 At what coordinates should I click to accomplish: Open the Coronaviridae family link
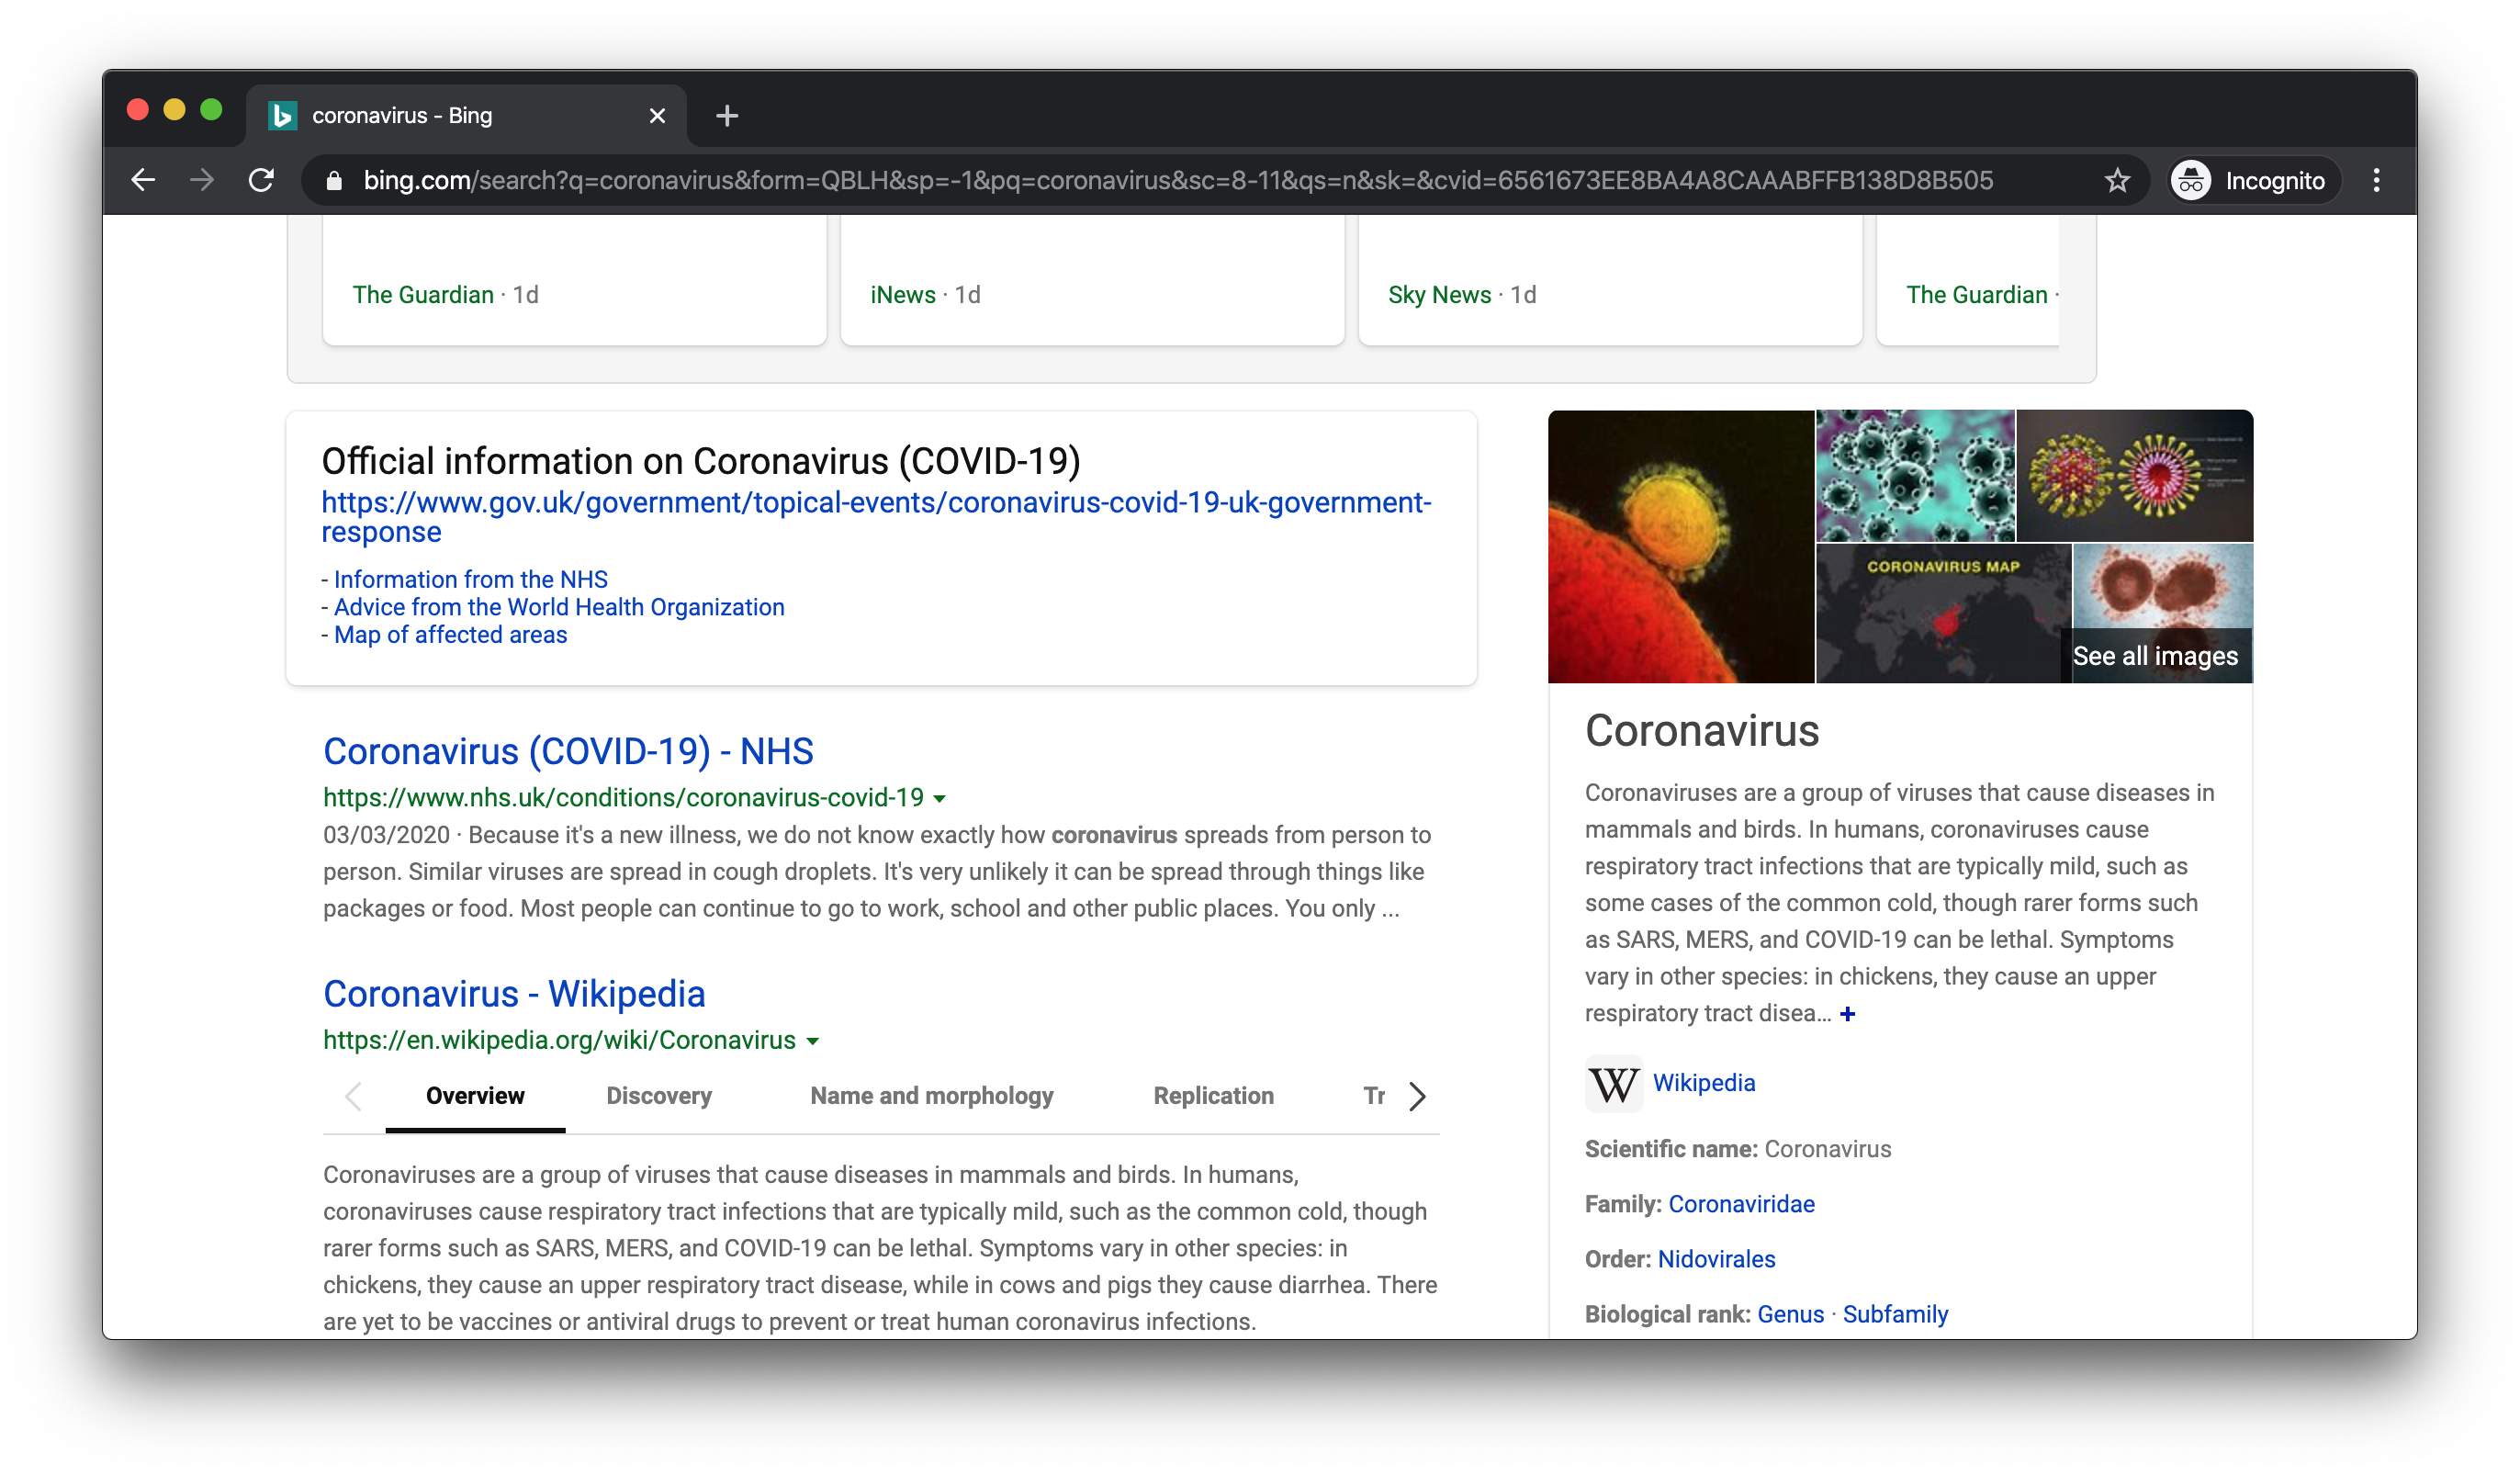pos(1741,1204)
